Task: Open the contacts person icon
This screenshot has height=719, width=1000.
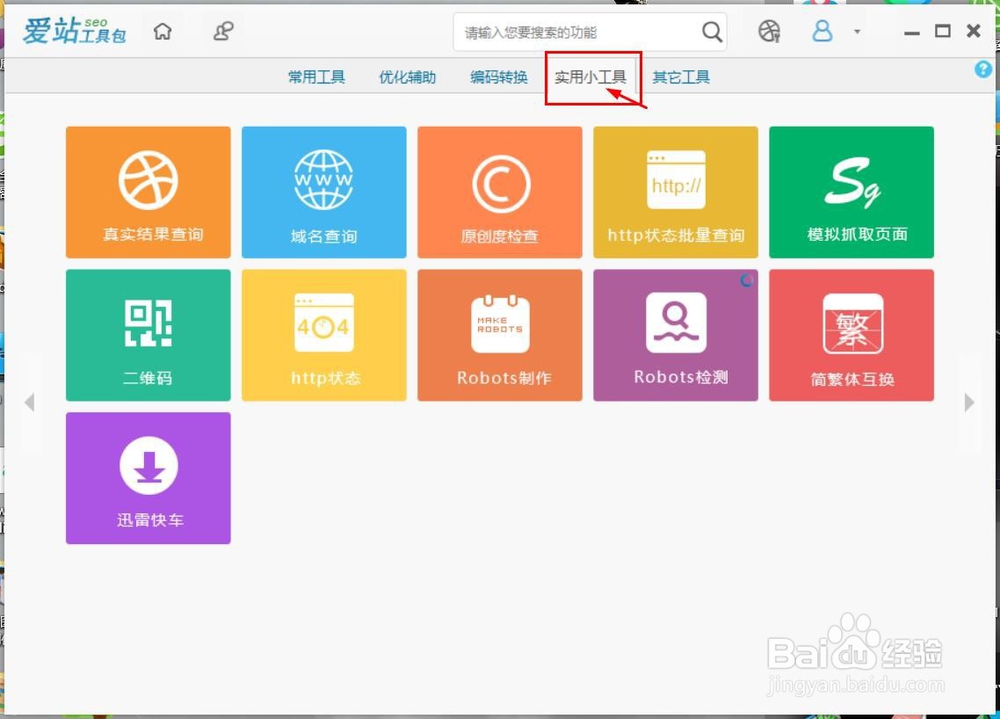Action: 223,31
